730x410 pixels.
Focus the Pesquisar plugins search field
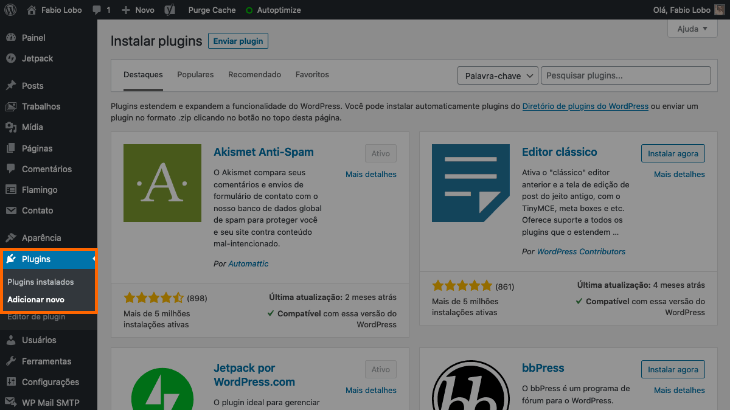626,75
